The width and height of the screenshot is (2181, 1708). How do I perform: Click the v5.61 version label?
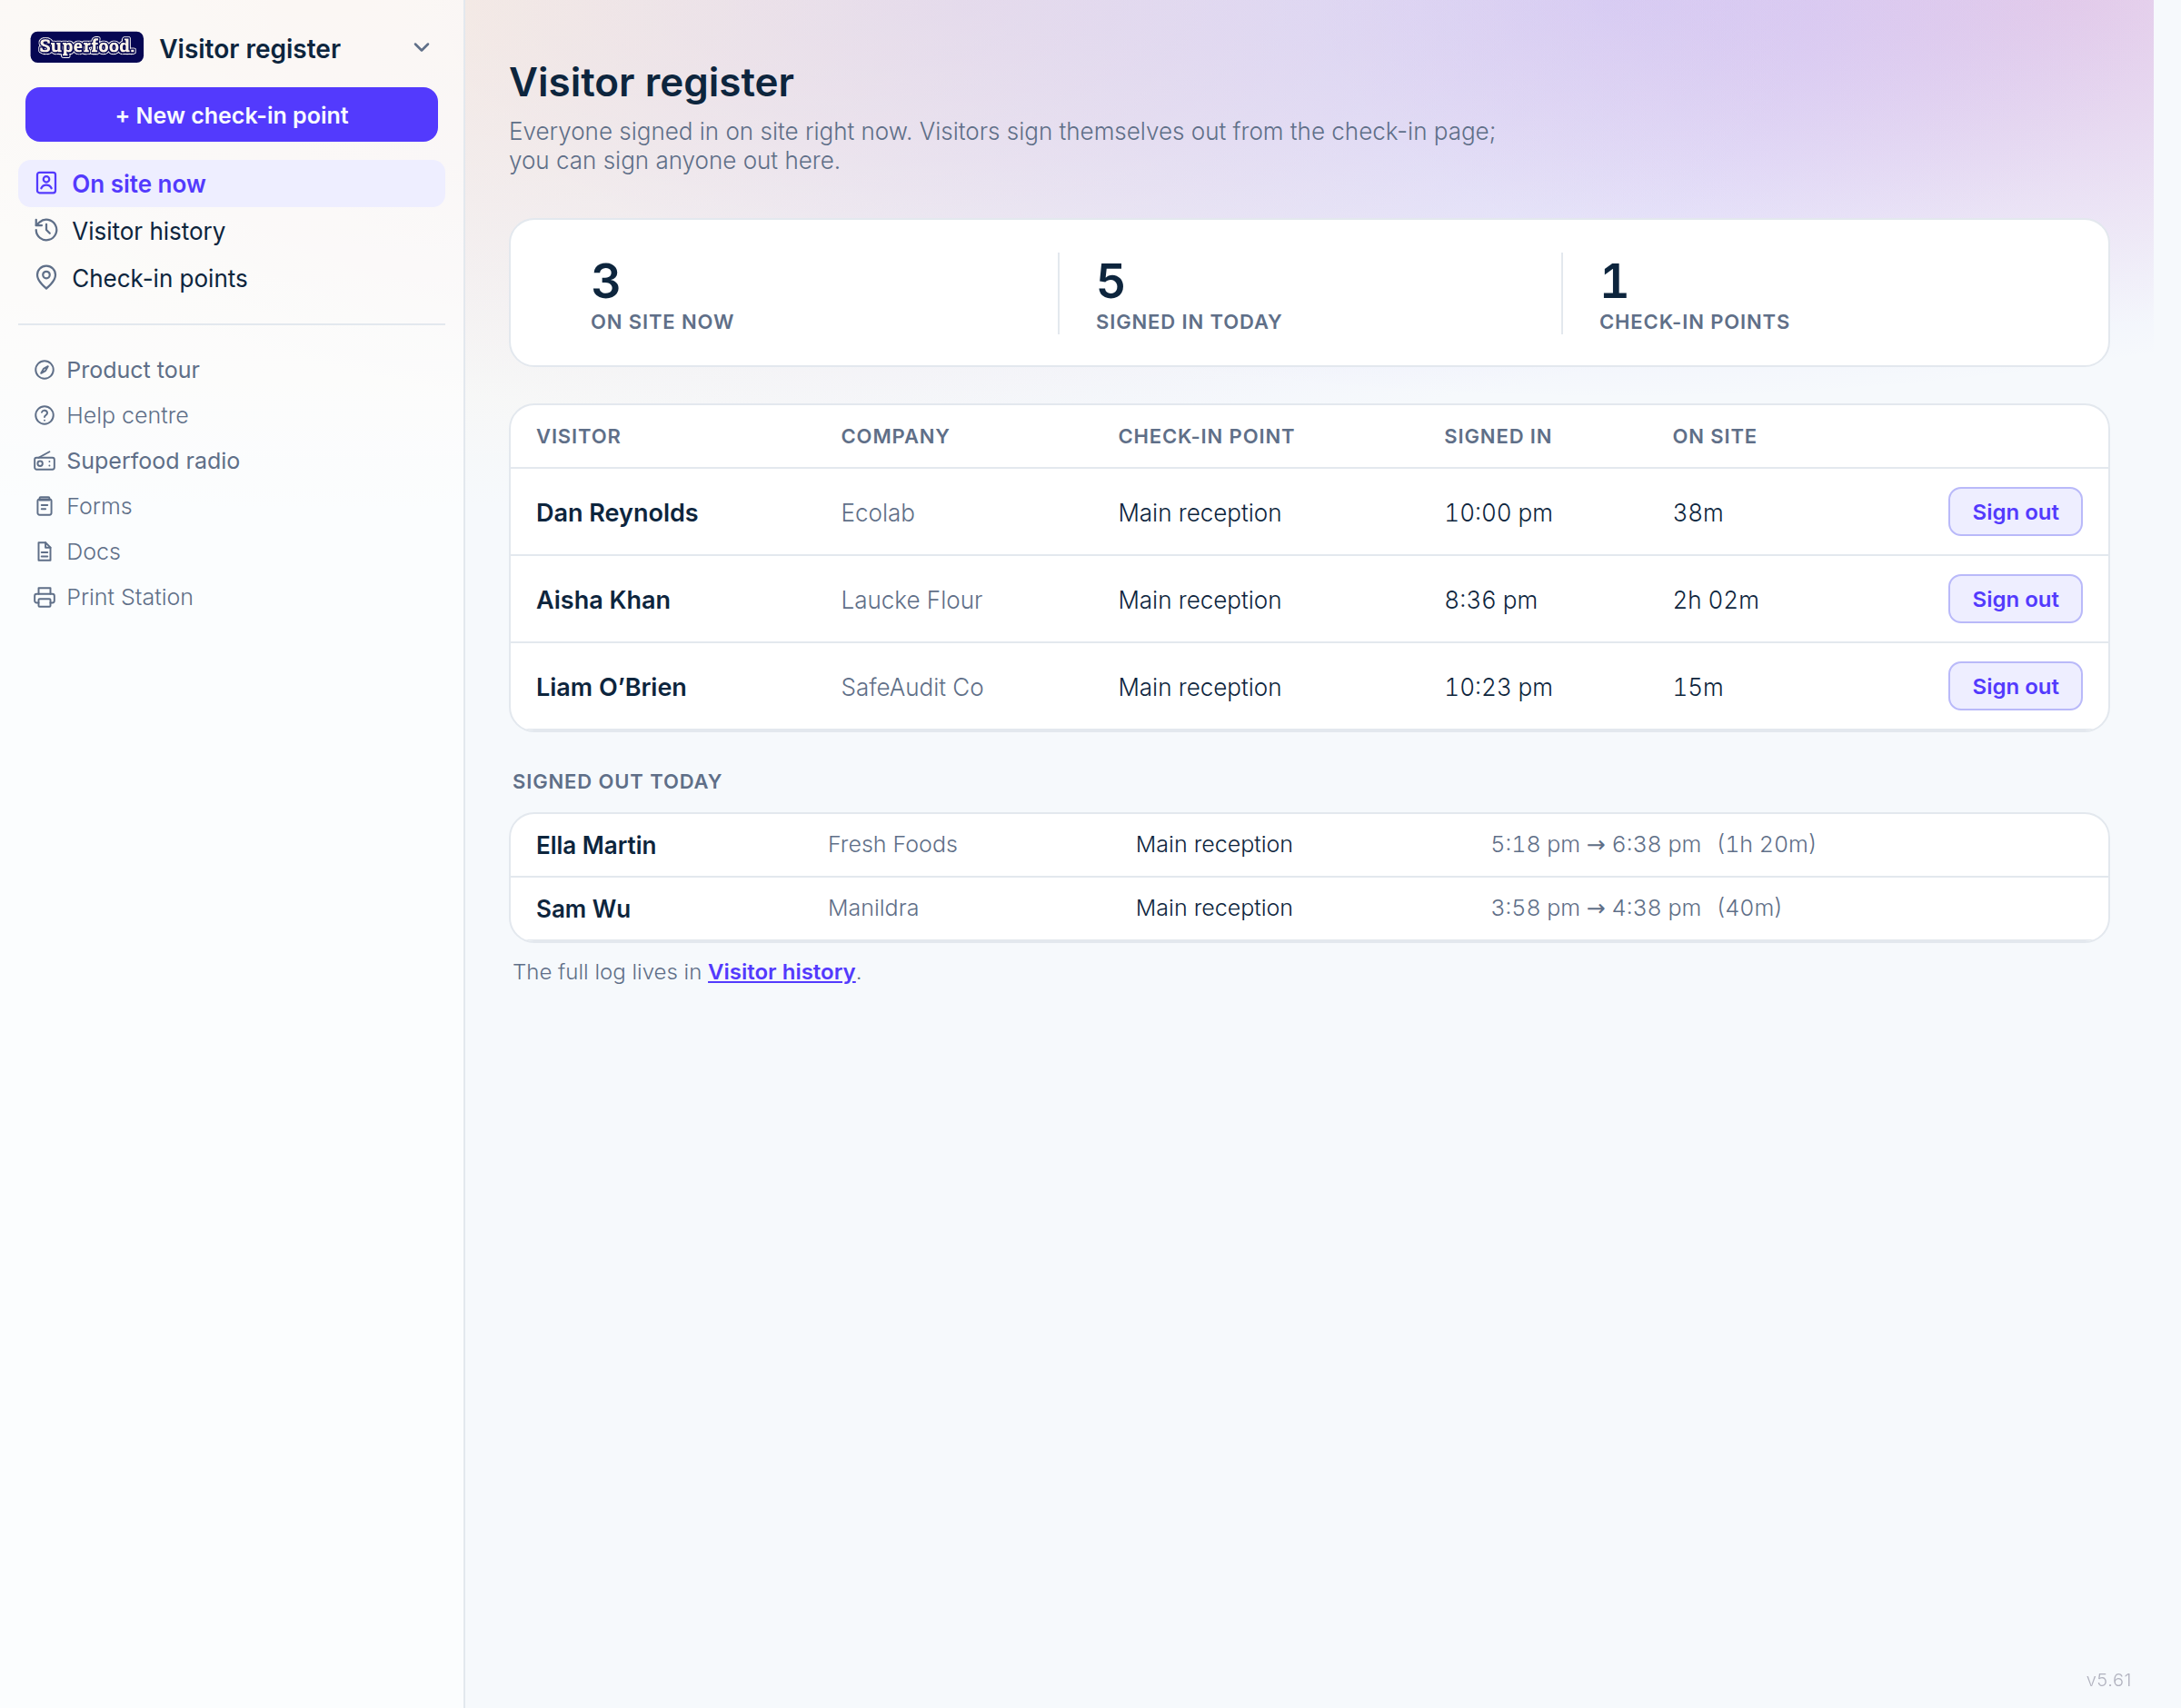[x=2108, y=1680]
